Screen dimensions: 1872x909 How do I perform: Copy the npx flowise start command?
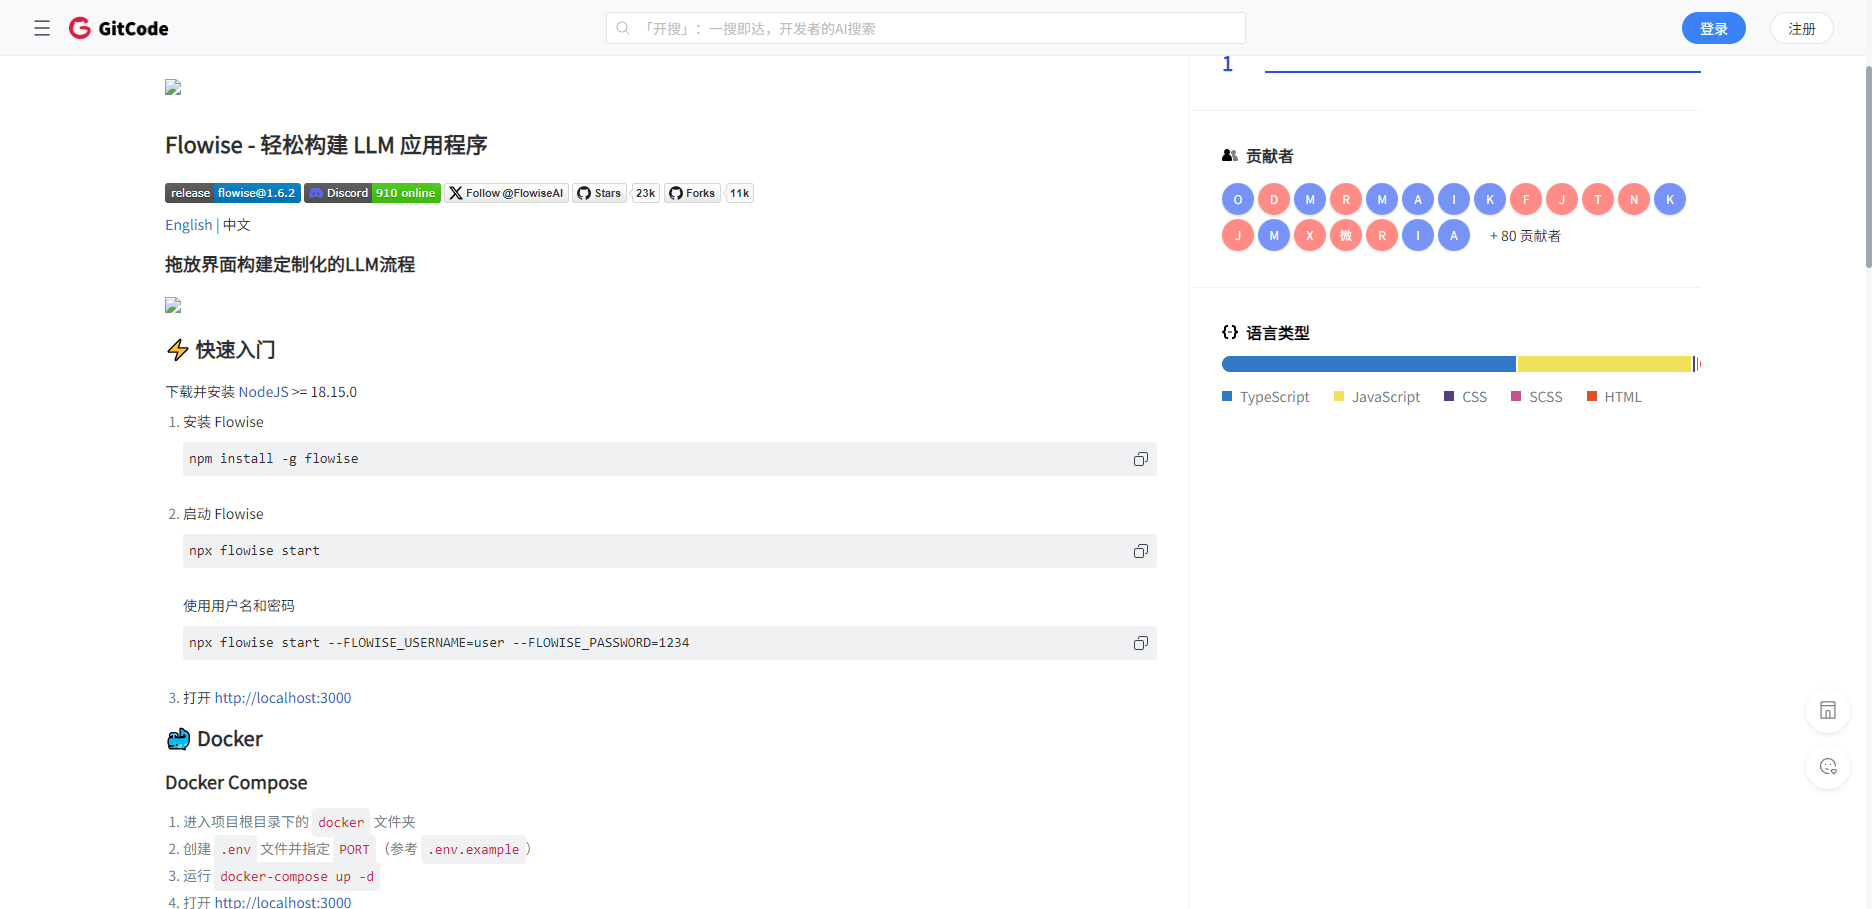[1140, 551]
